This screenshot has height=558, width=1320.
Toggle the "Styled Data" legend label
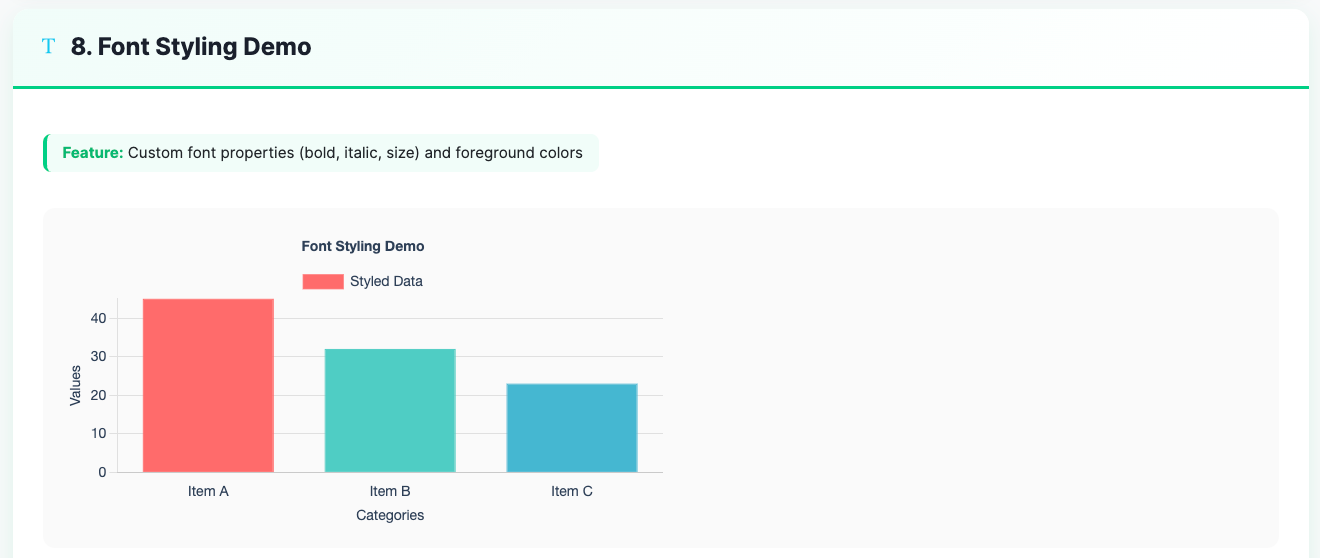pyautogui.click(x=386, y=281)
